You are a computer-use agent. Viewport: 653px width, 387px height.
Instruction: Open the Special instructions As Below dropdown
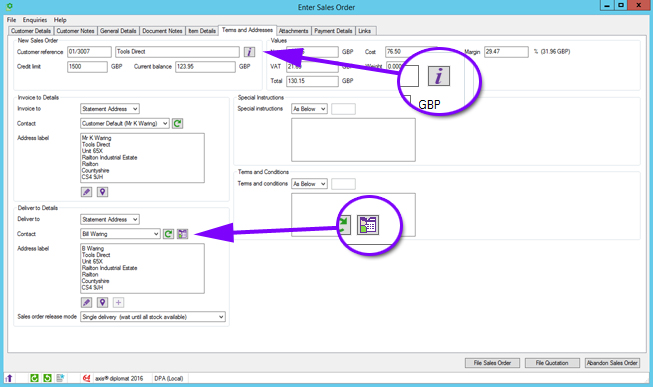pyautogui.click(x=309, y=109)
